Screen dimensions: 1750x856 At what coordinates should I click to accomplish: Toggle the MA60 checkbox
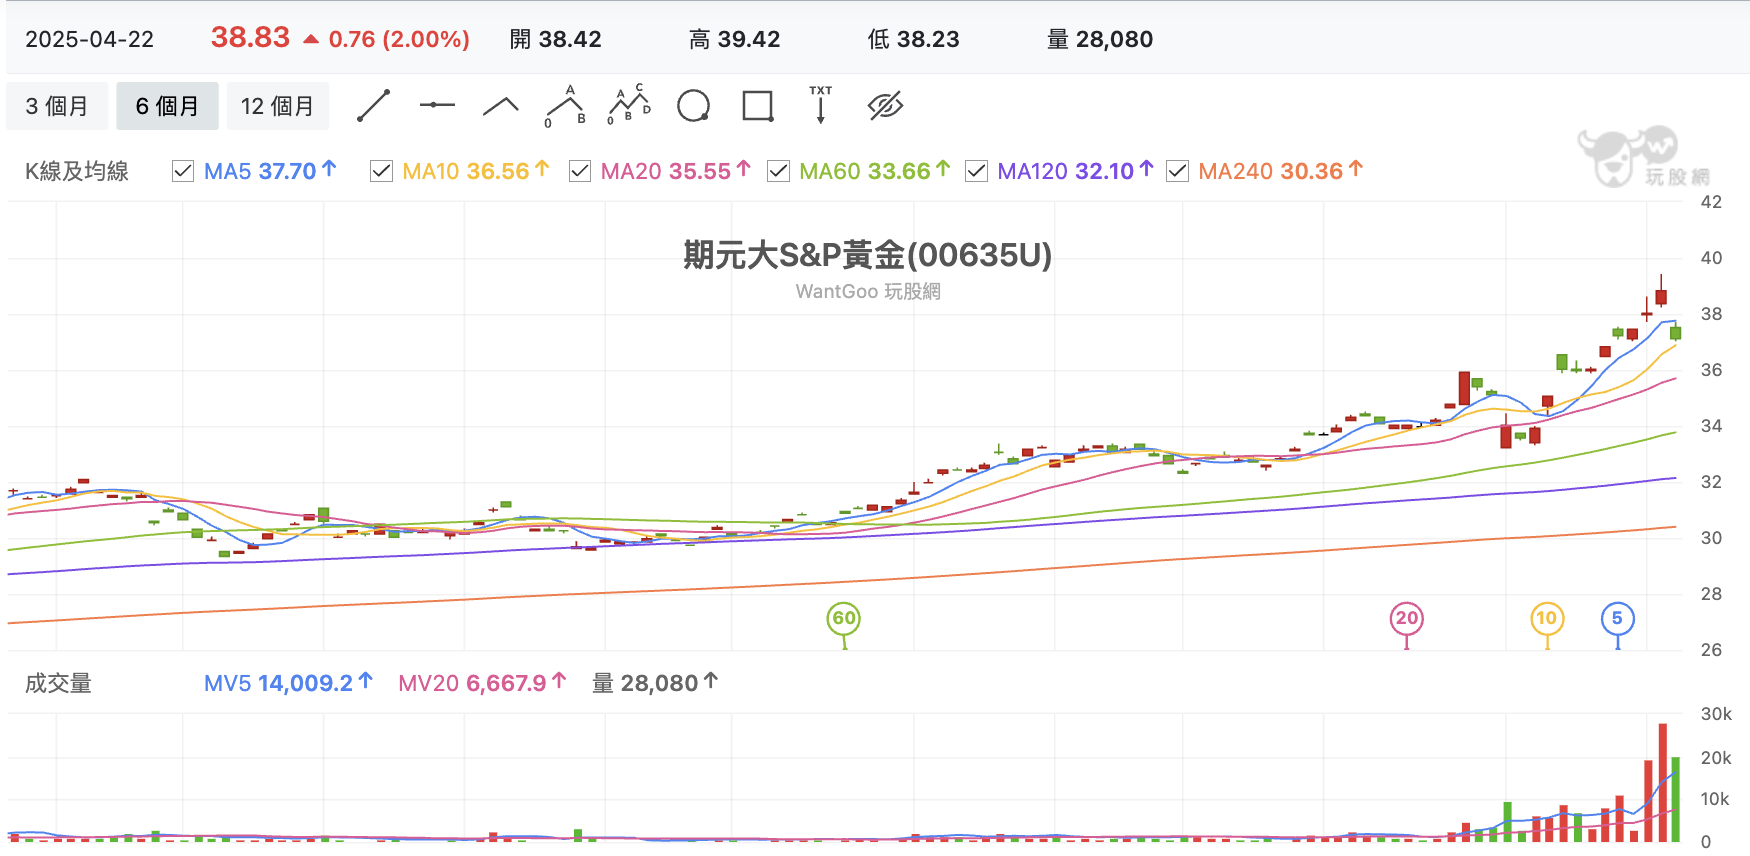tap(778, 171)
